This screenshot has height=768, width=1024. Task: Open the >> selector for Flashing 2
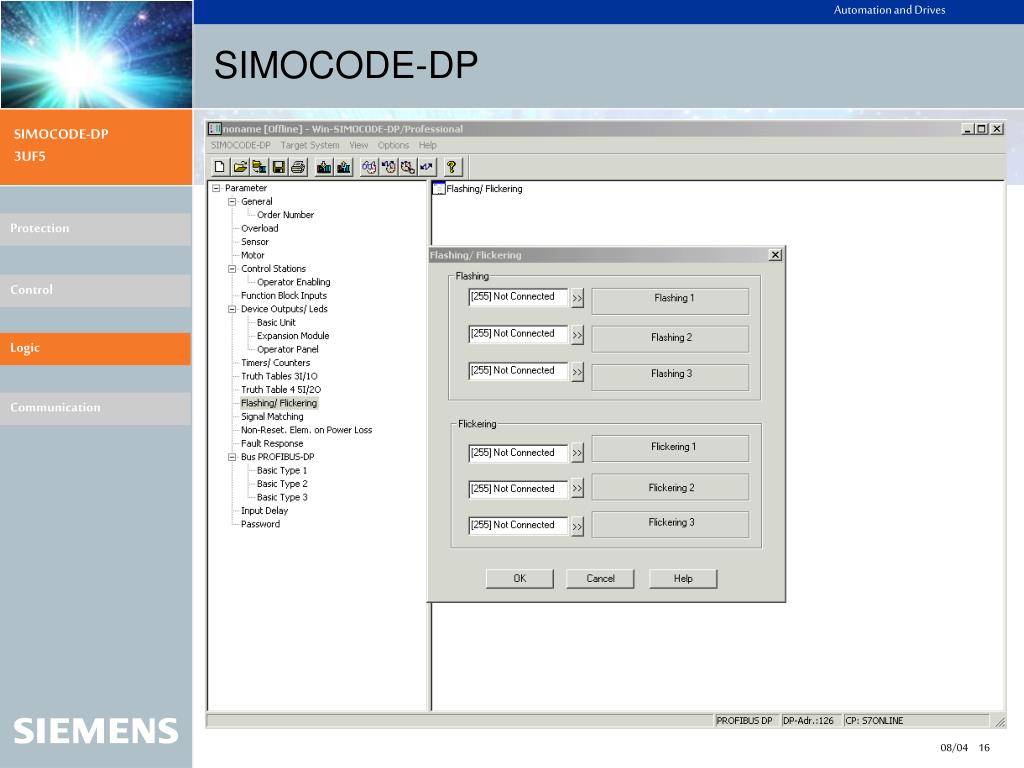(577, 336)
